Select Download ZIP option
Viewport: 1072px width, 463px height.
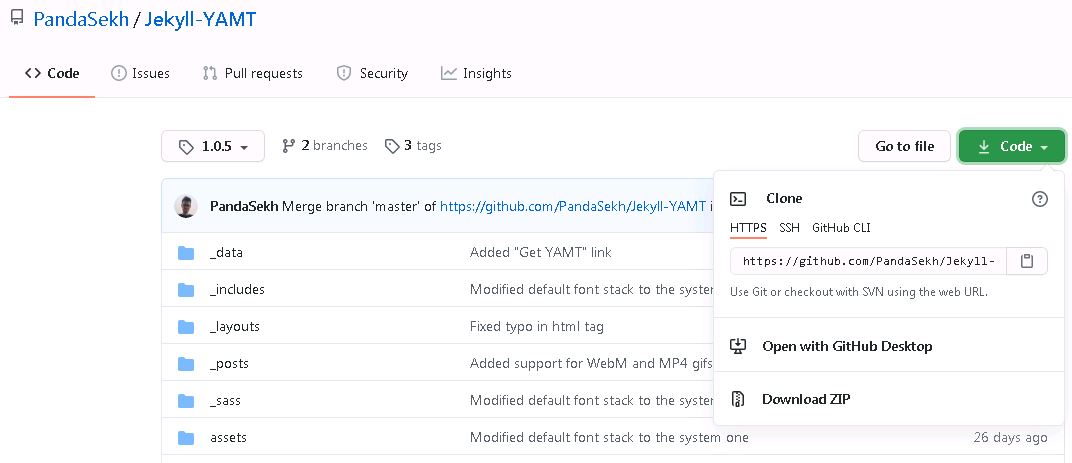click(806, 399)
